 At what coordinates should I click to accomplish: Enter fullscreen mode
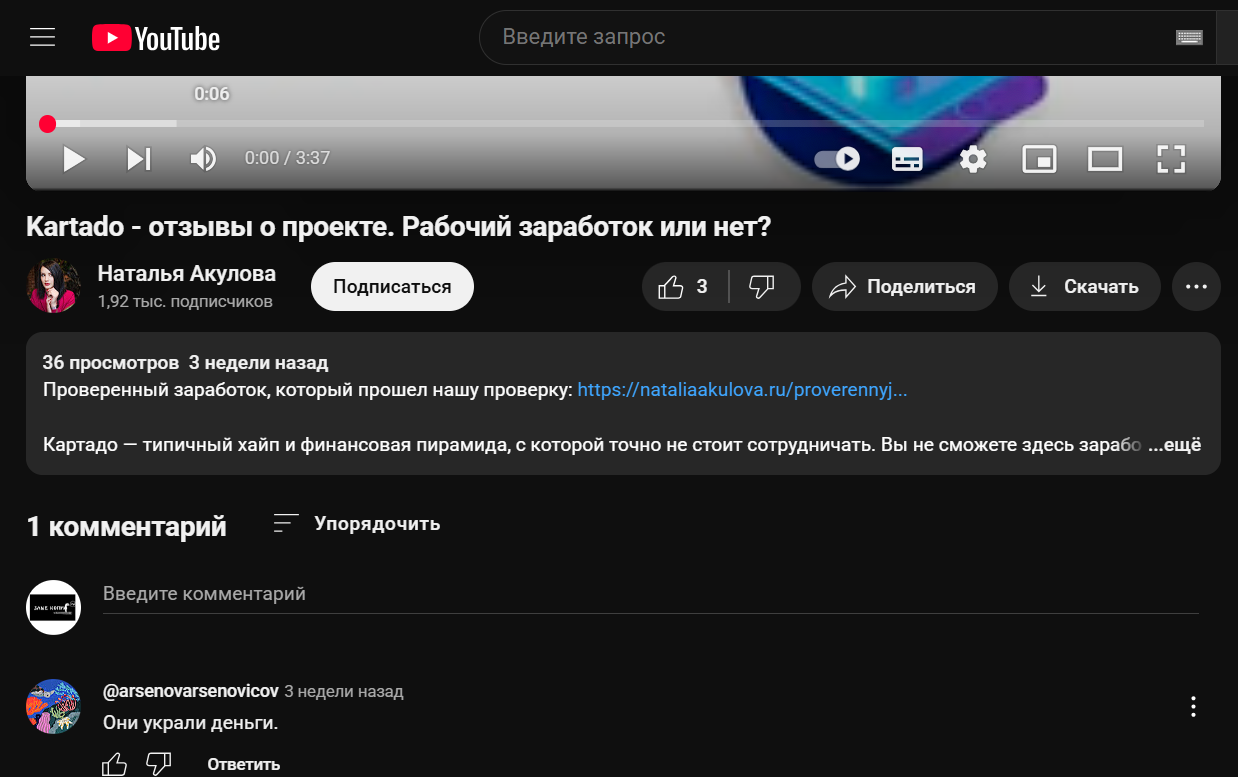click(1171, 159)
